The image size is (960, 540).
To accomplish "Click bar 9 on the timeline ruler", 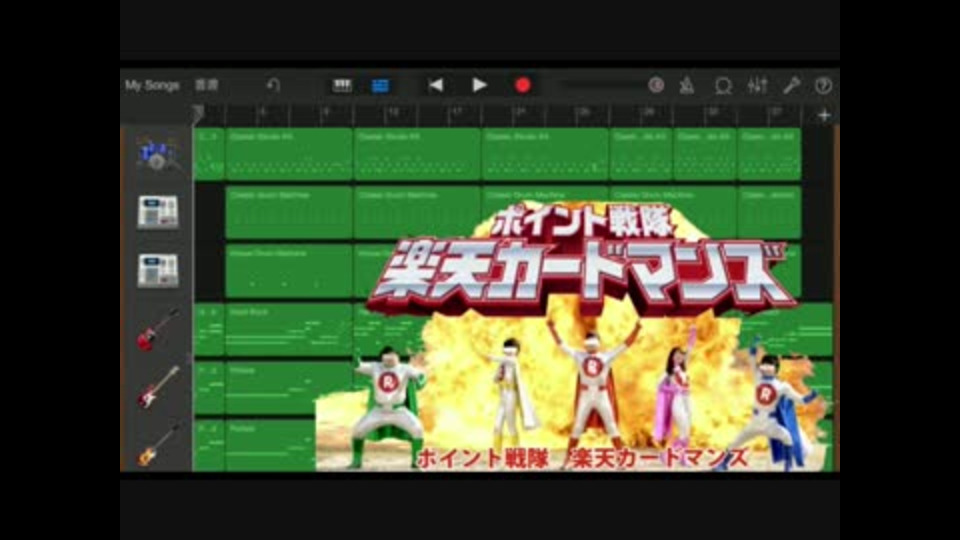I will pos(326,112).
